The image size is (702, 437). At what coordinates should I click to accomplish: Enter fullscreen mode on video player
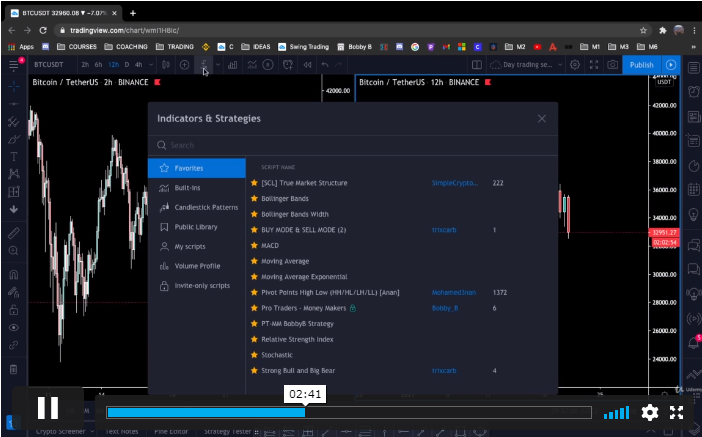(676, 412)
